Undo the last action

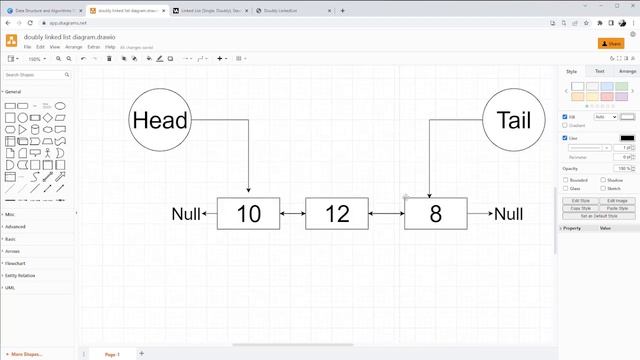pos(84,59)
